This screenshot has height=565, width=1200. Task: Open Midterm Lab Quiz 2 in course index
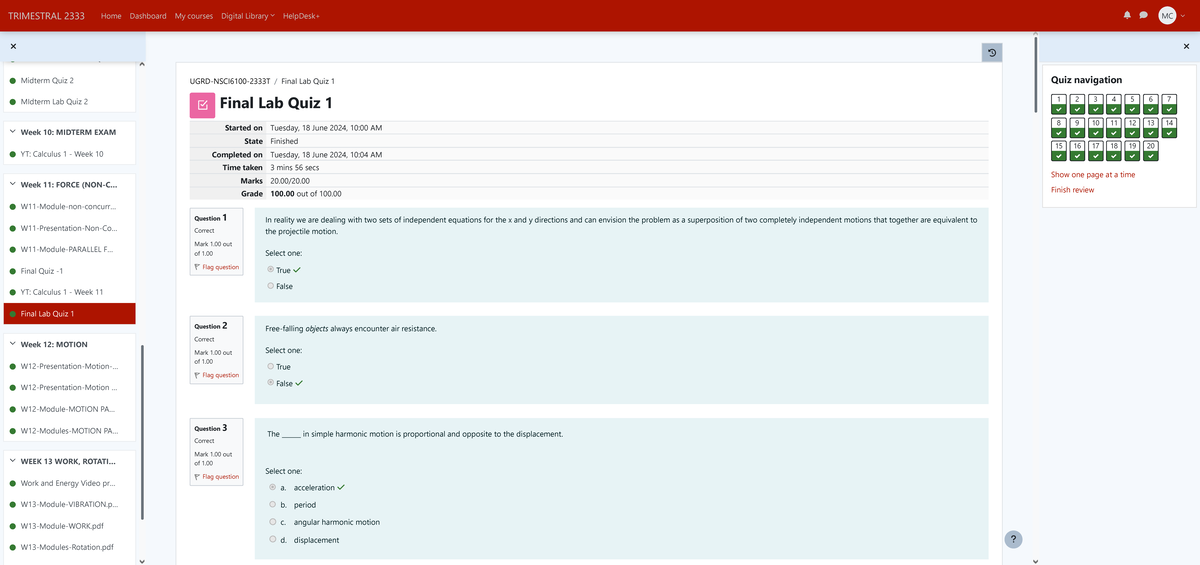pyautogui.click(x=55, y=102)
